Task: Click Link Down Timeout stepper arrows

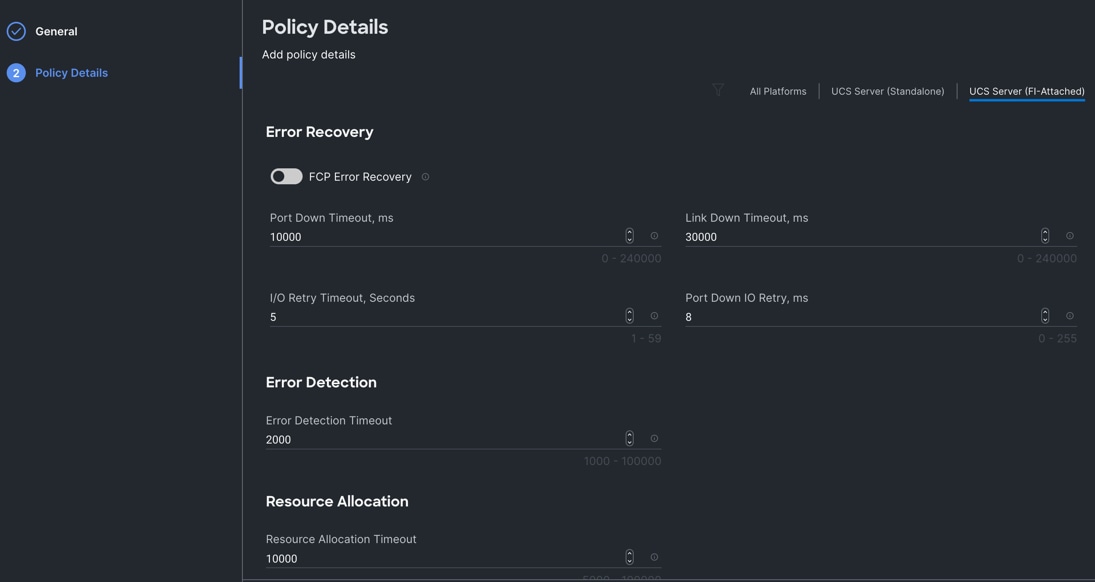Action: (x=1045, y=236)
